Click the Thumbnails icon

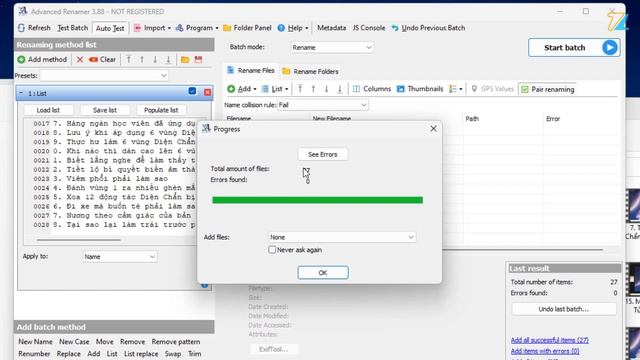[400, 89]
